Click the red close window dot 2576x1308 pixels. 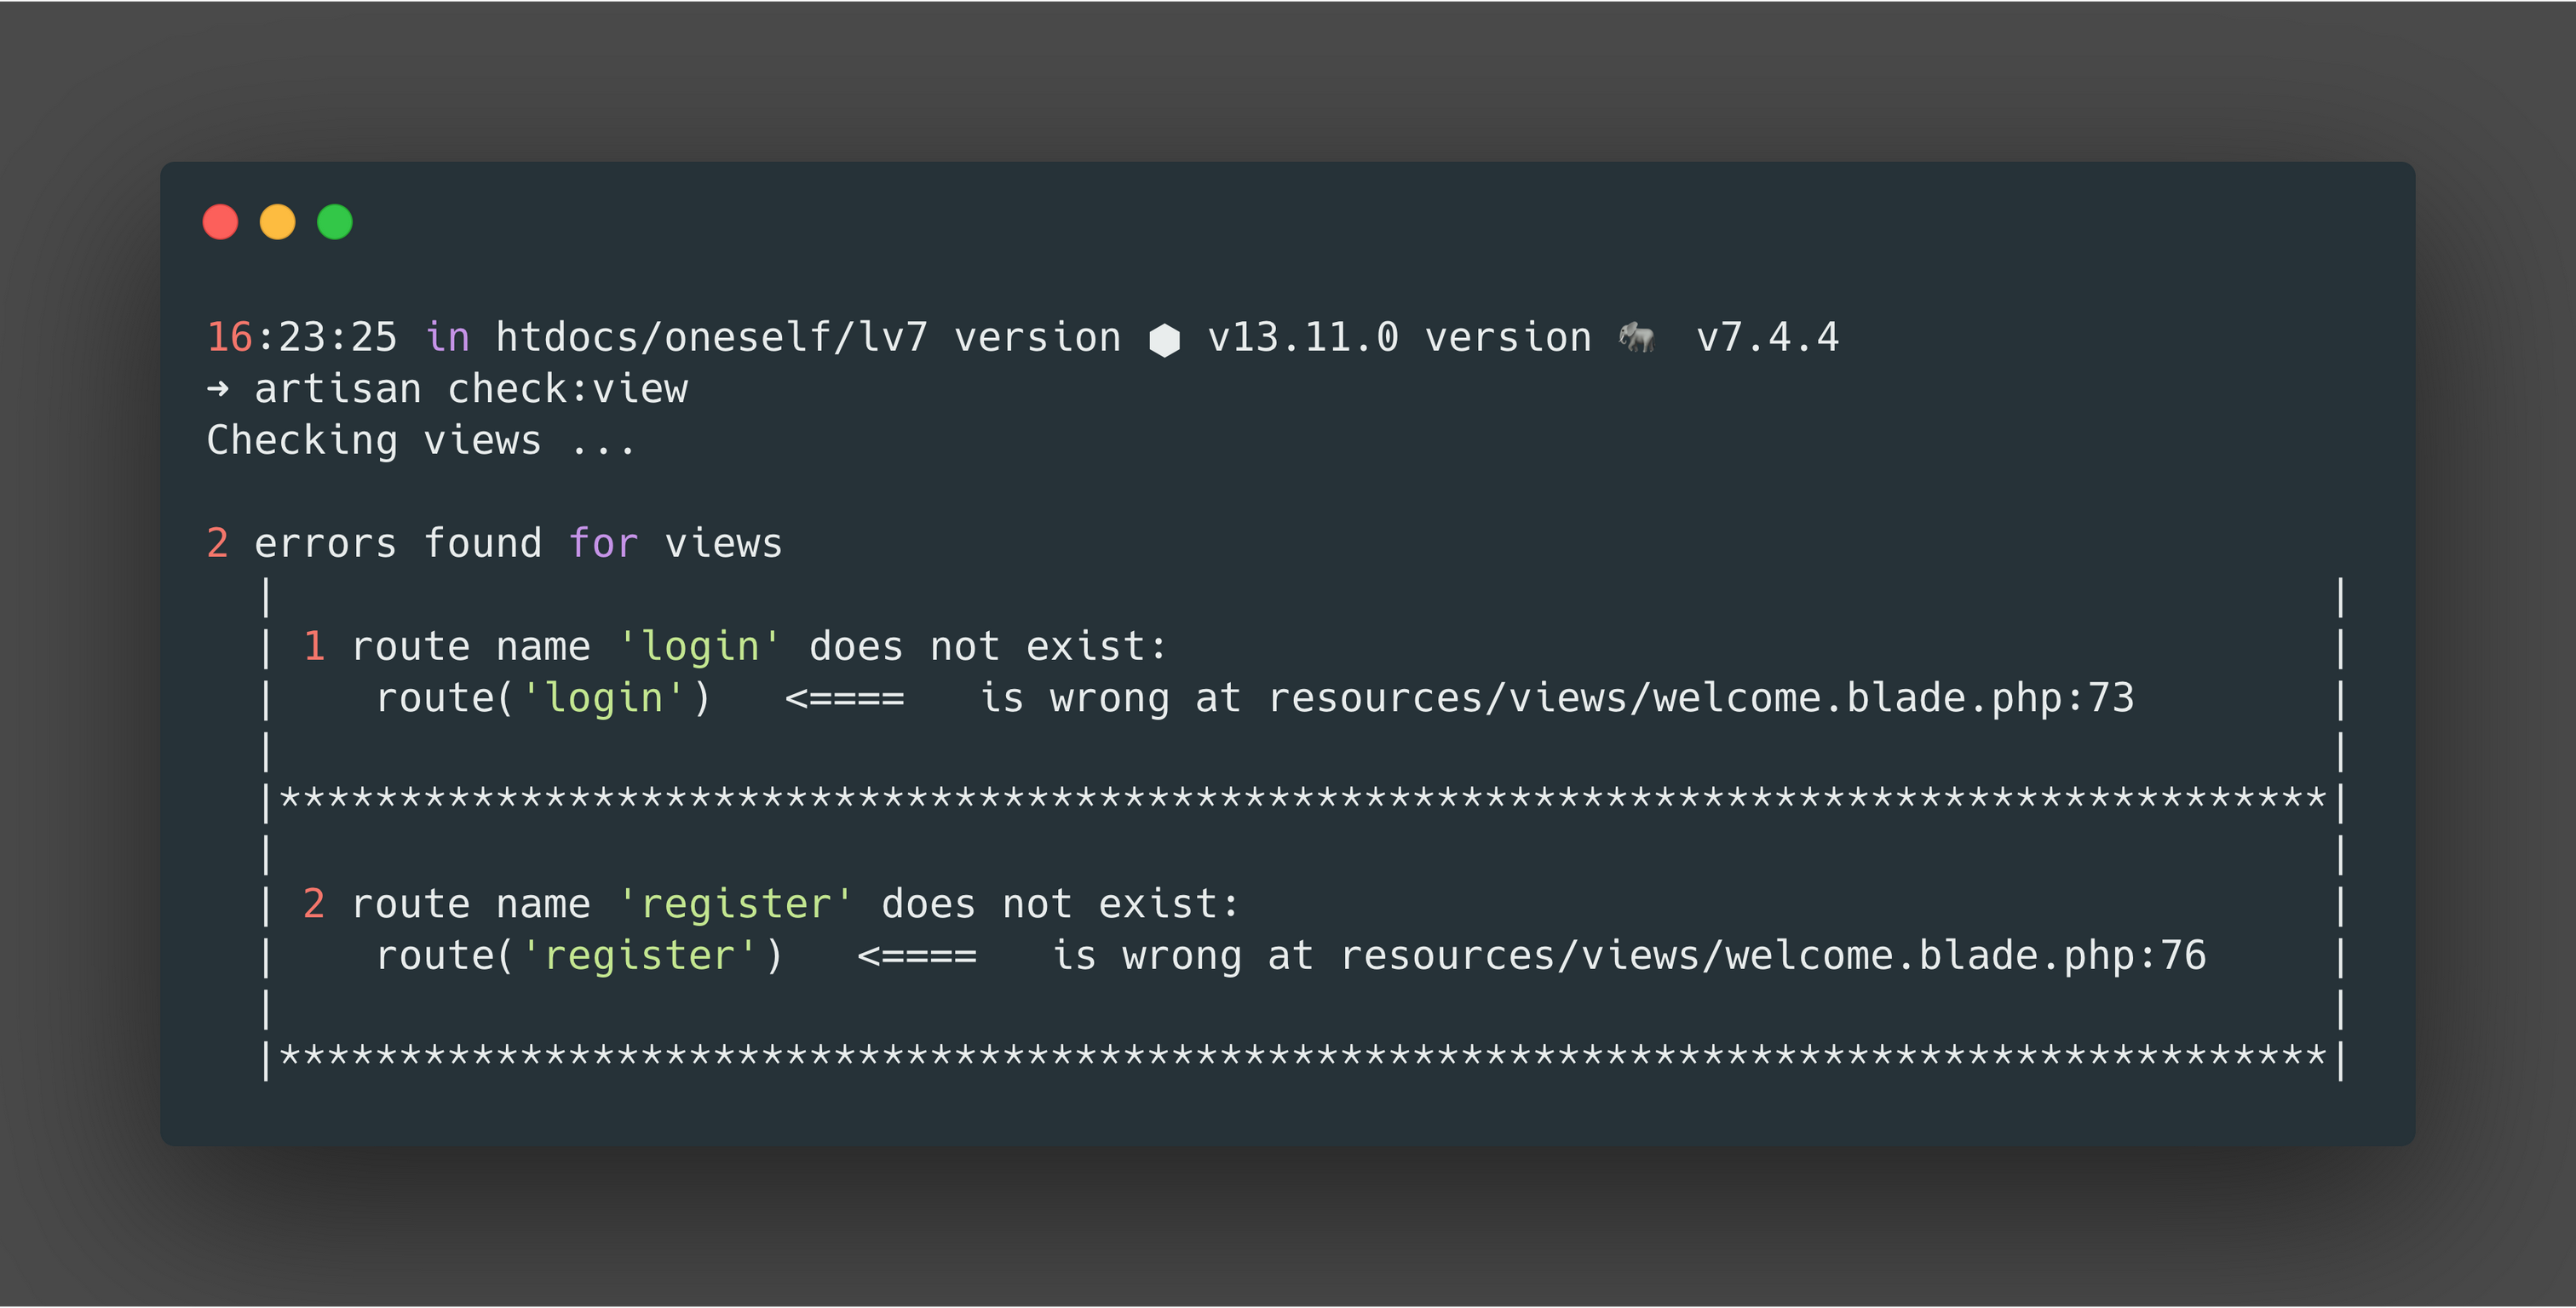(220, 222)
